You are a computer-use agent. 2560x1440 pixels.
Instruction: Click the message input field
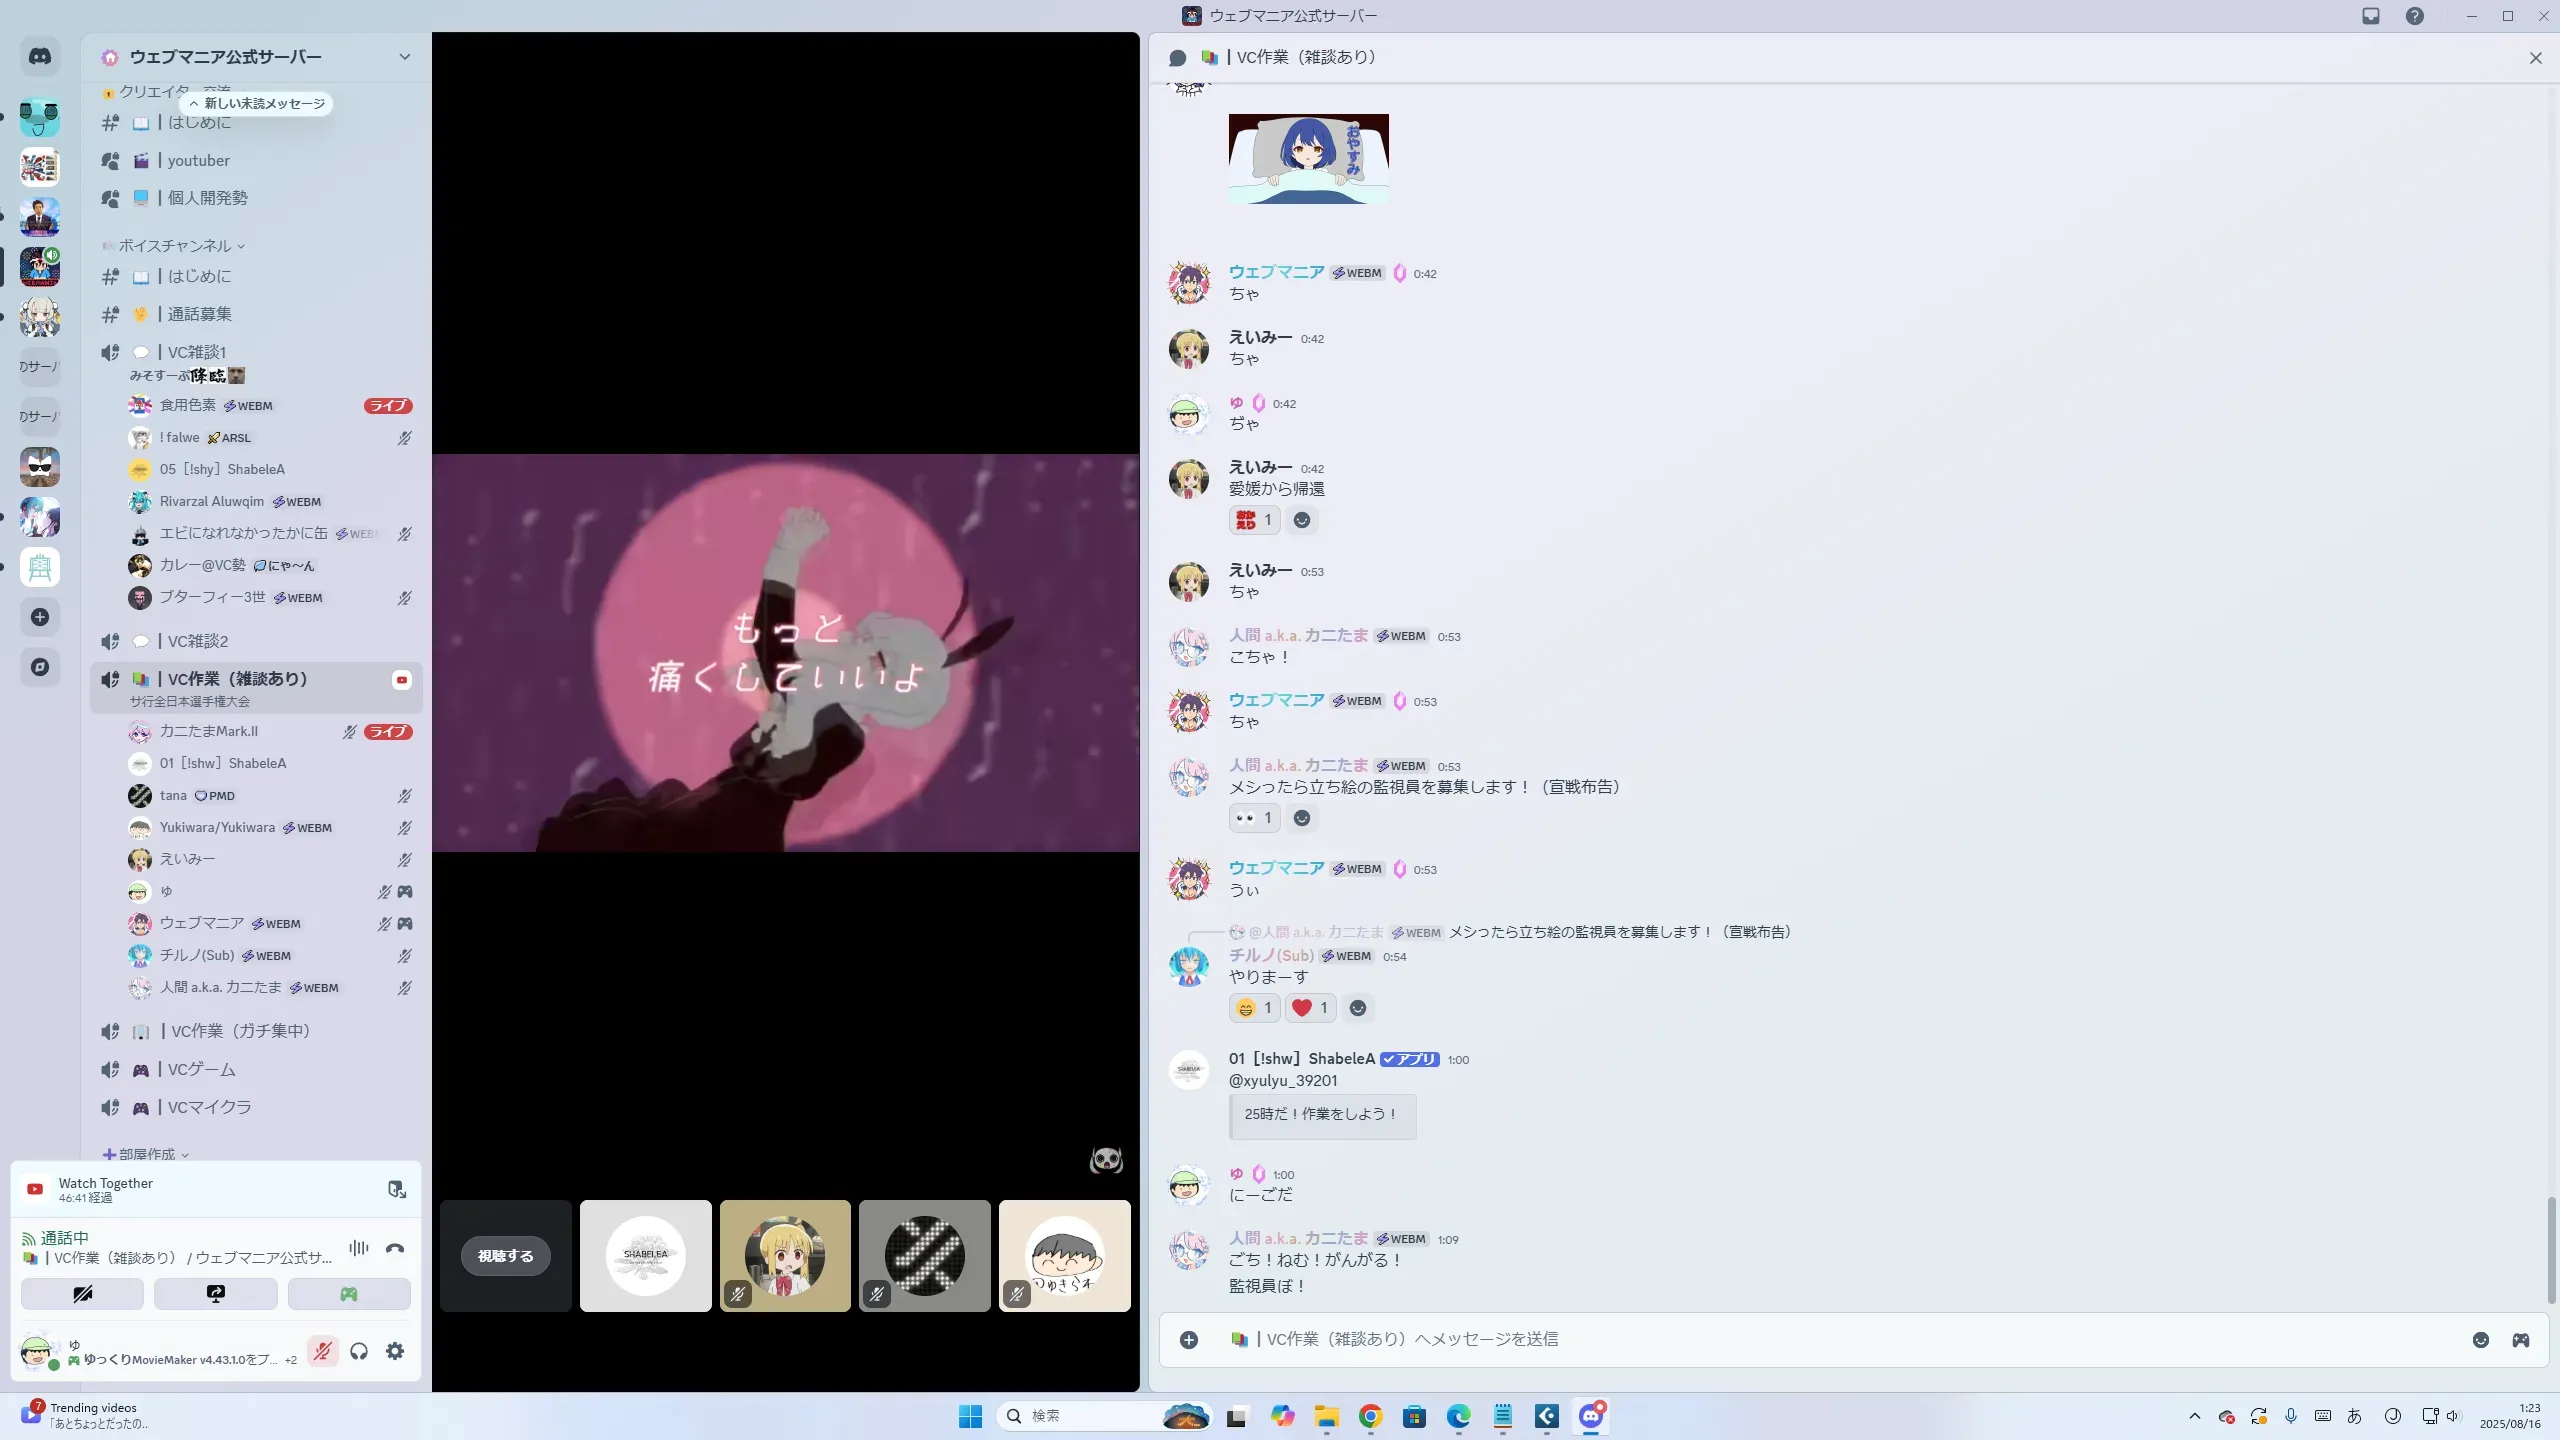1800,1340
